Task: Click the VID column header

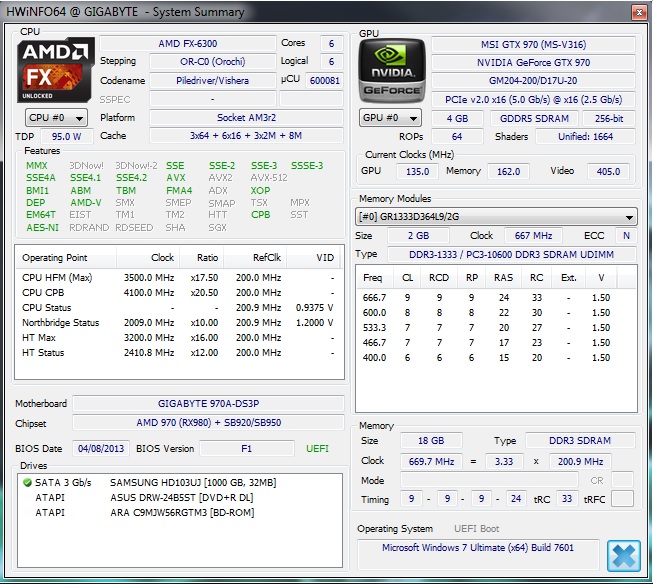Action: (313, 257)
